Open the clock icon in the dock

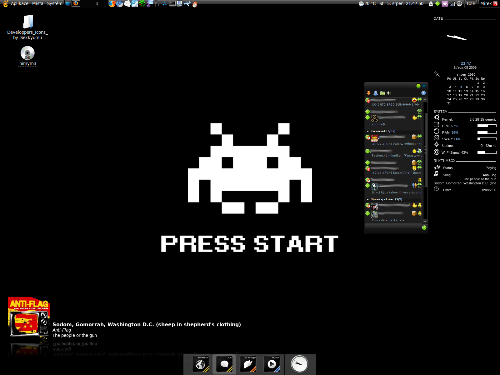(299, 364)
